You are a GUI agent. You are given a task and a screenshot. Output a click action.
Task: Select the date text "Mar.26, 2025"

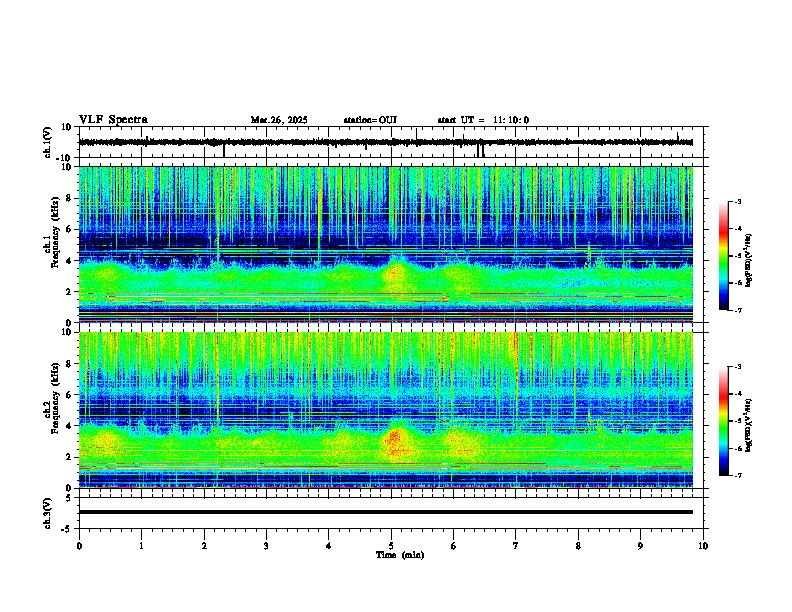click(x=279, y=120)
